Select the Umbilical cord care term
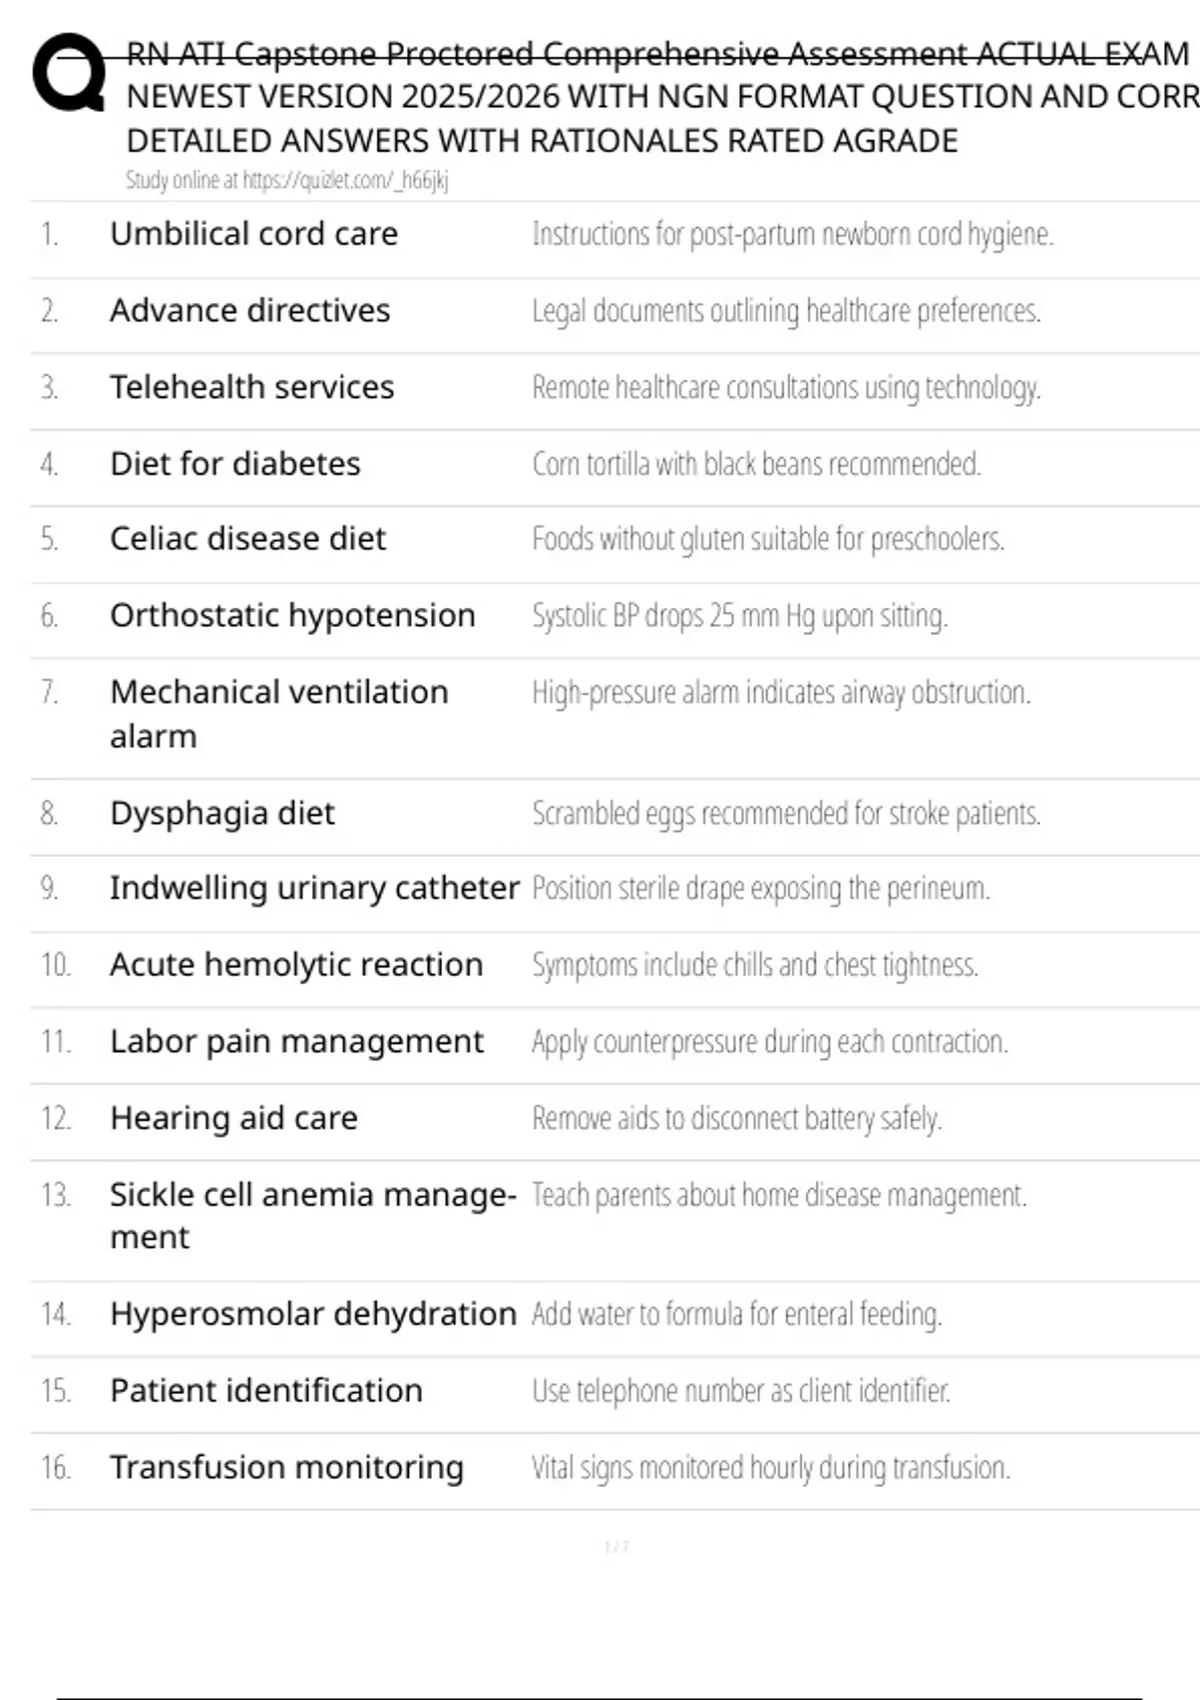This screenshot has height=1700, width=1200. (x=254, y=234)
